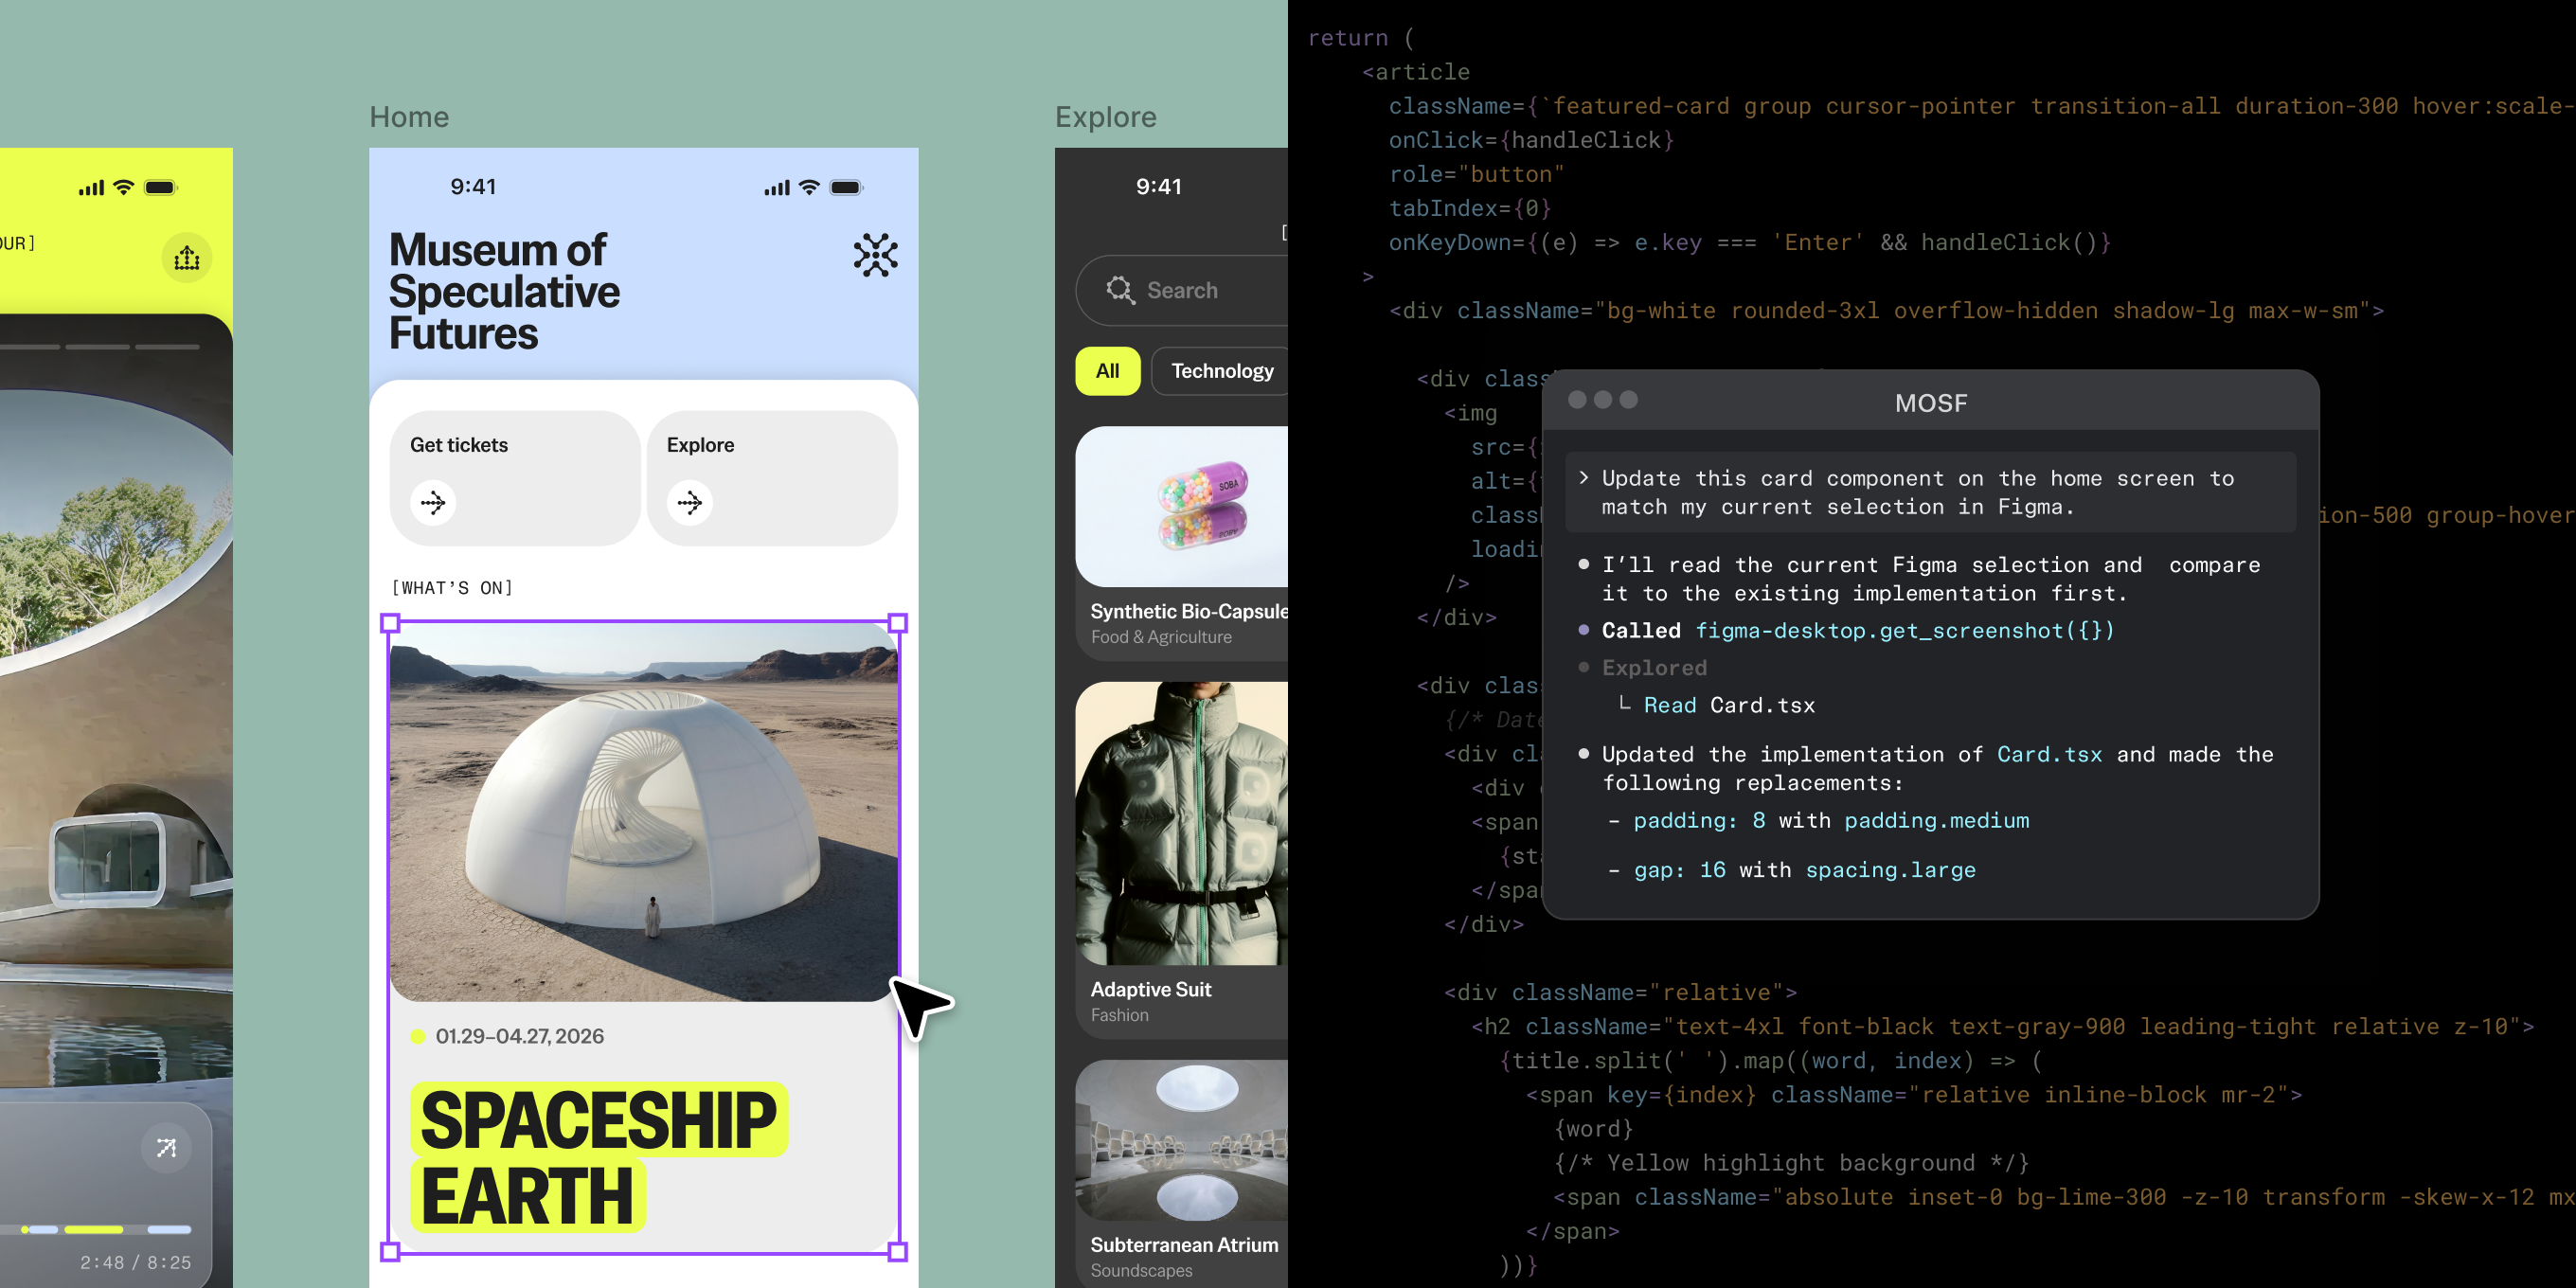The image size is (2576, 1288).
Task: Select the dome photo in Spaceship Earth card
Action: pyautogui.click(x=644, y=812)
